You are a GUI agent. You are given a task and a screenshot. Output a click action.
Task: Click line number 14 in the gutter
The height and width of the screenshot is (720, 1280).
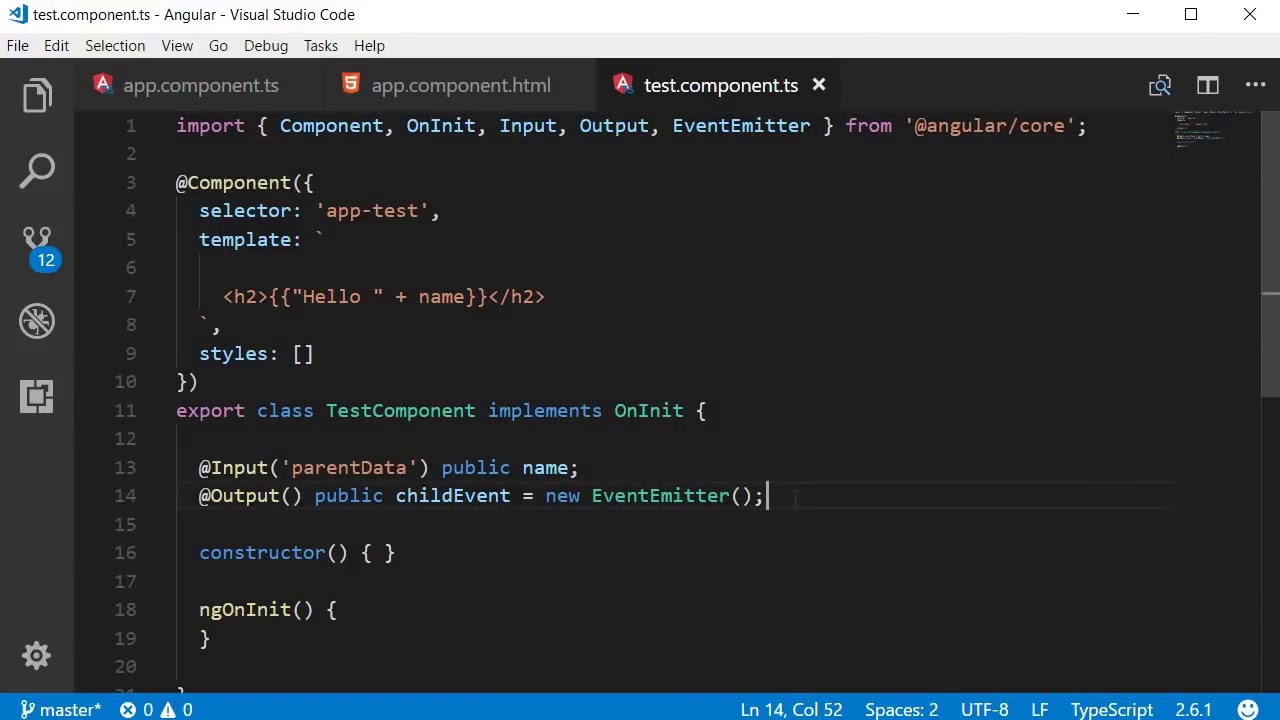click(125, 496)
